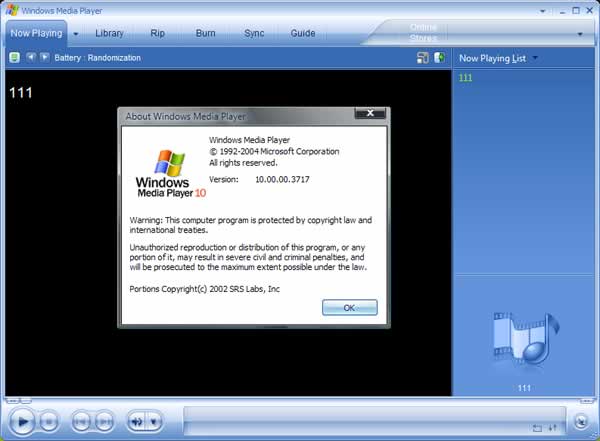Click OK in the About dialog

tap(350, 307)
